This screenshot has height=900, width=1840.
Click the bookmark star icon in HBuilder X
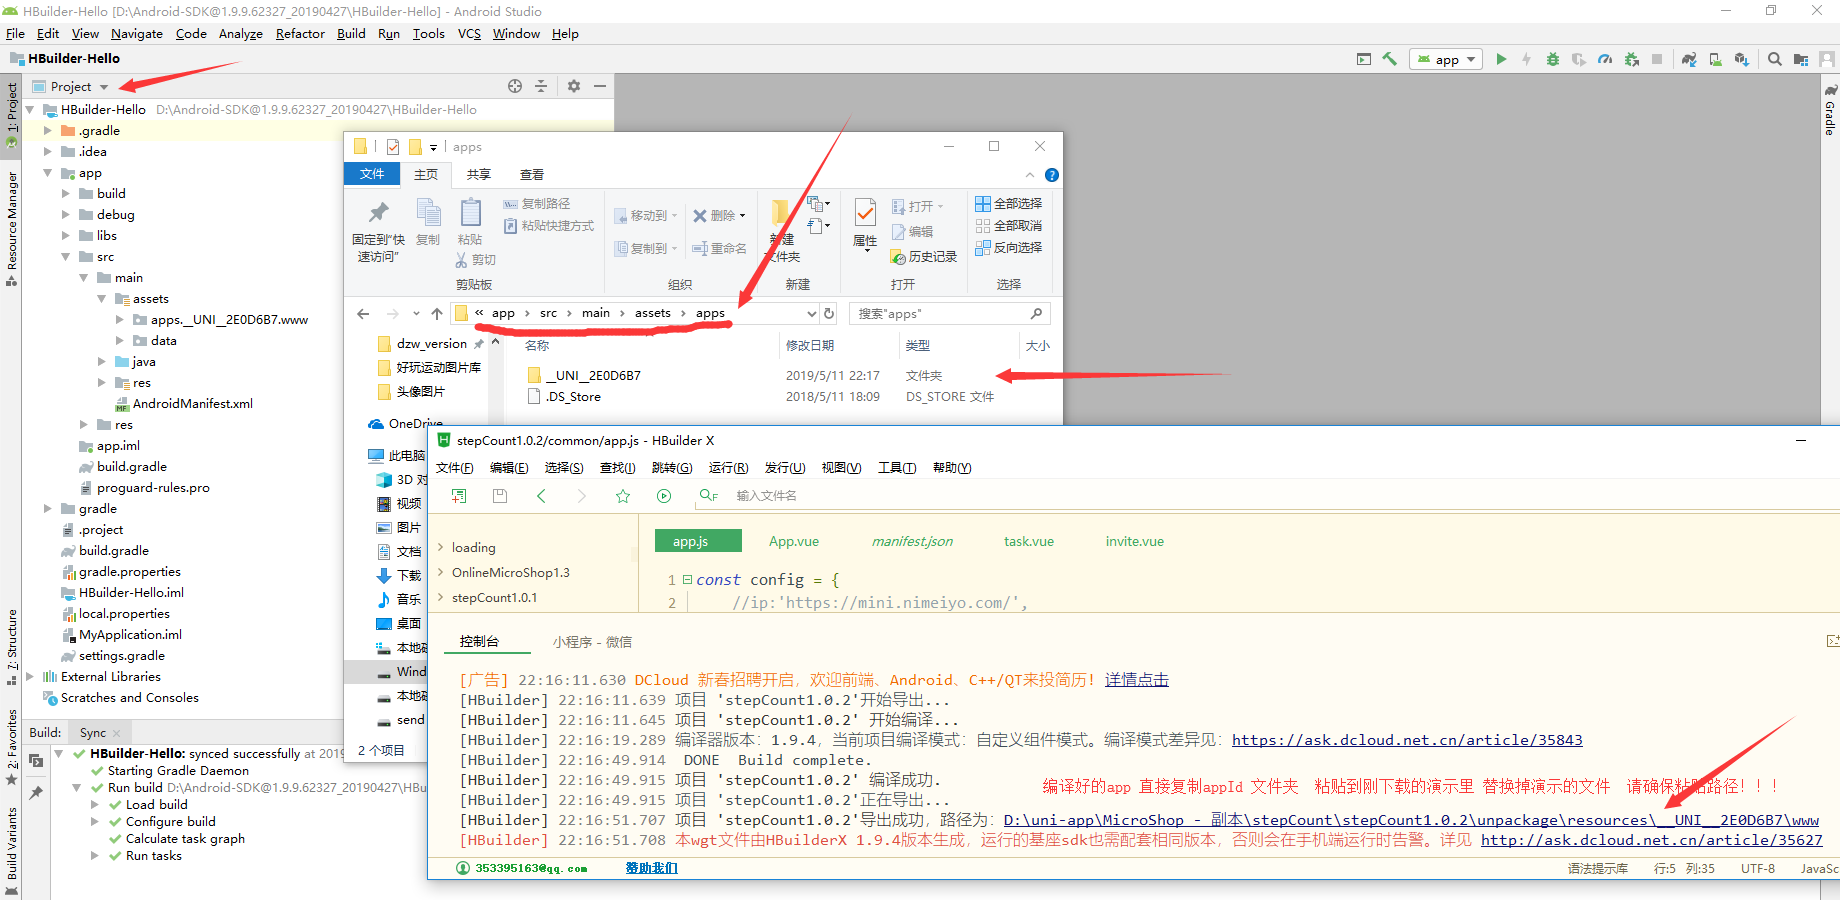623,496
